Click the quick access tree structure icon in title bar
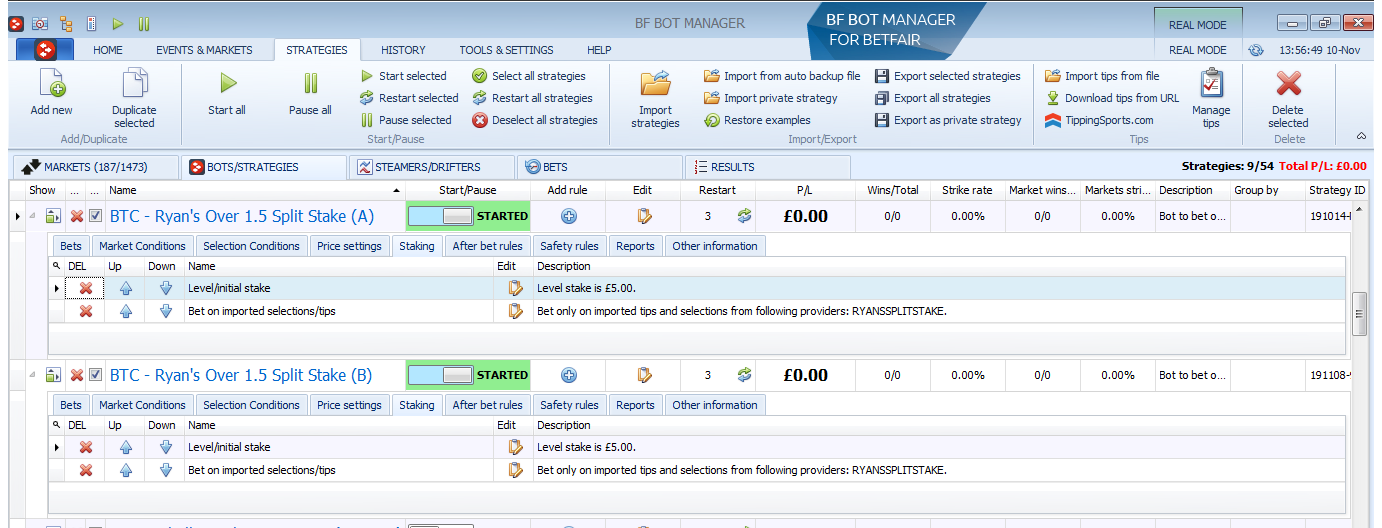 click(66, 23)
